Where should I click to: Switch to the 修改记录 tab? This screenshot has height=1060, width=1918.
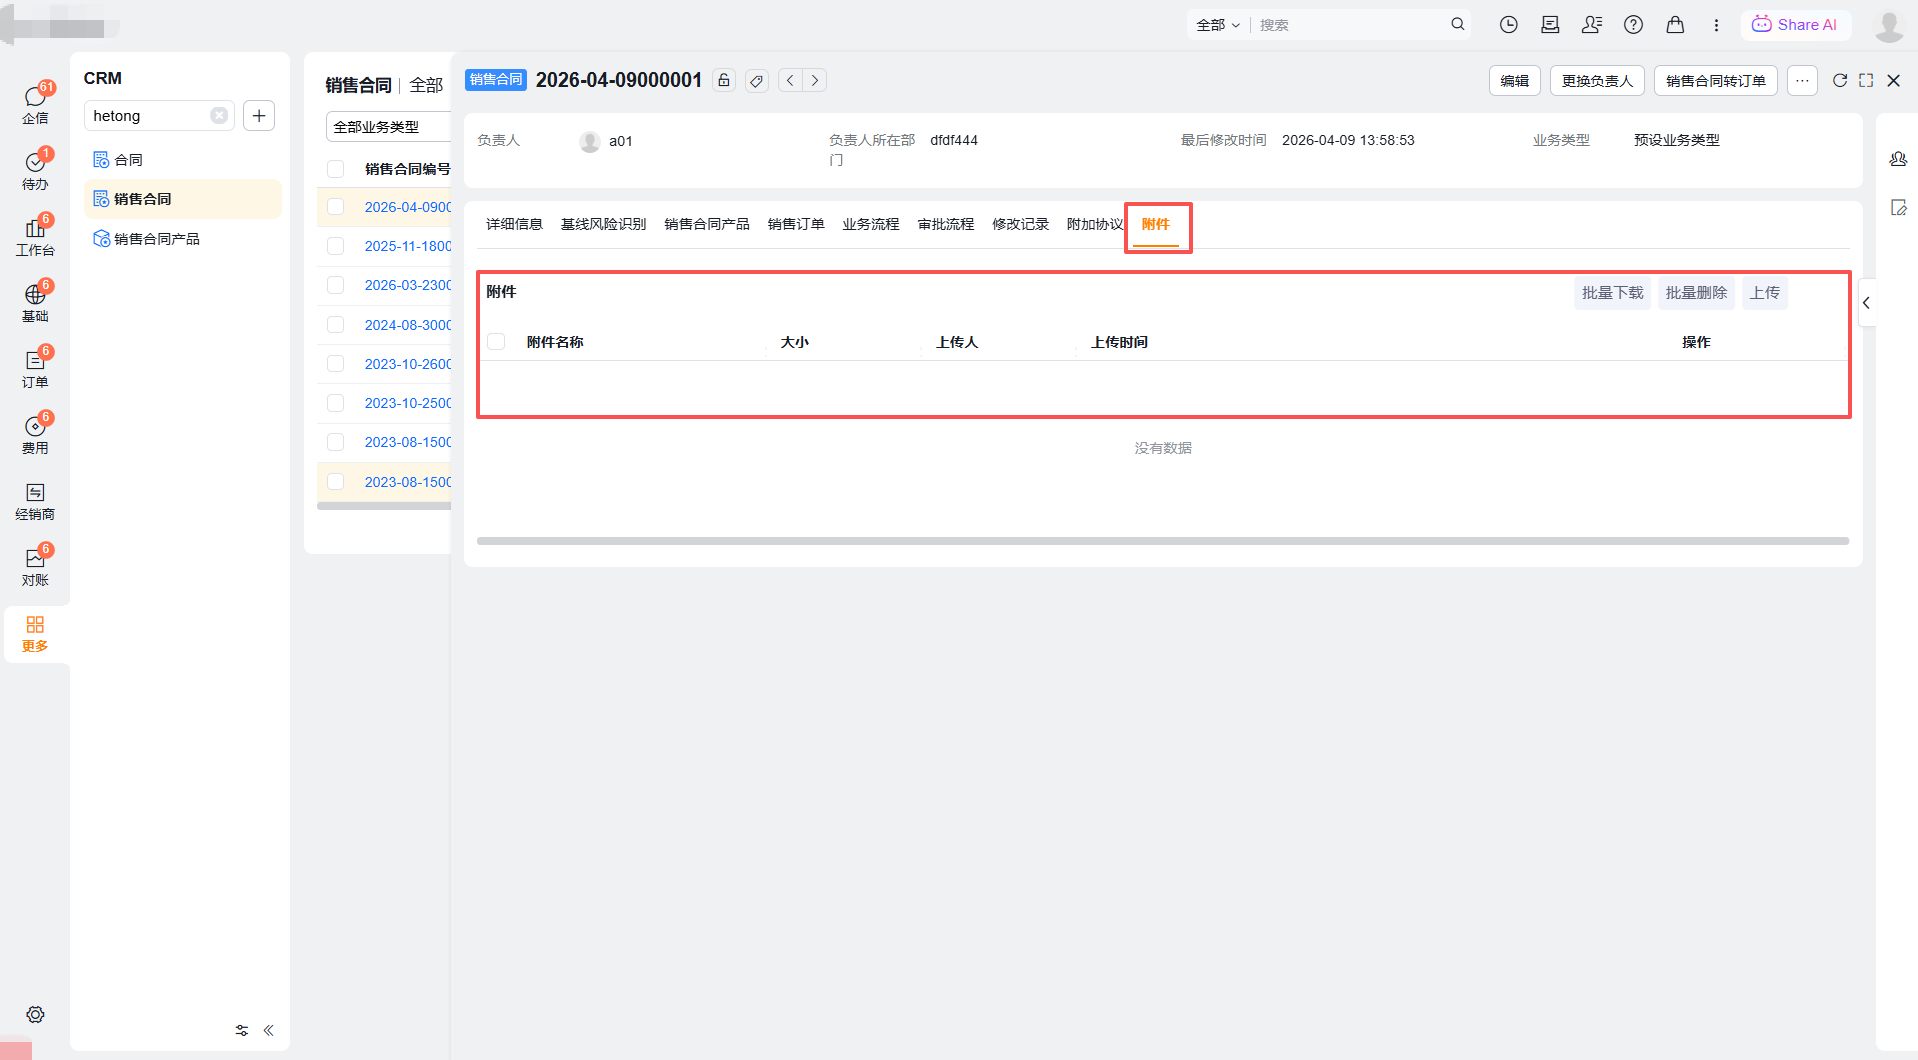(x=1020, y=224)
